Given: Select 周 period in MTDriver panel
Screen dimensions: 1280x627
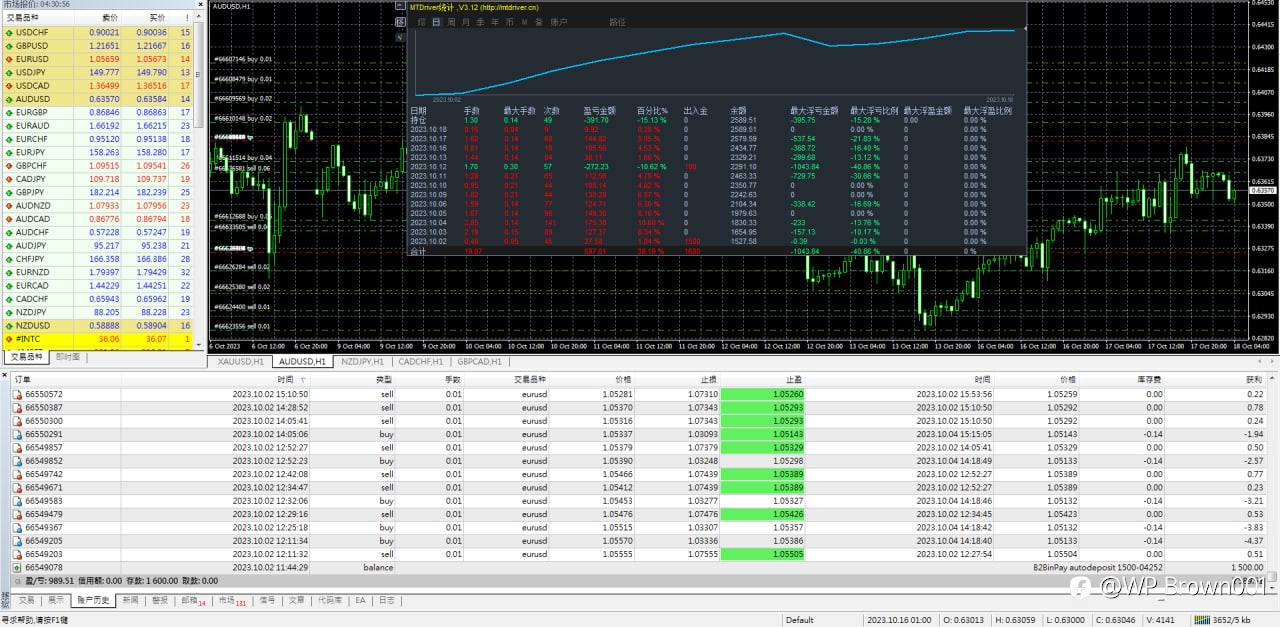Looking at the screenshot, I should (451, 21).
